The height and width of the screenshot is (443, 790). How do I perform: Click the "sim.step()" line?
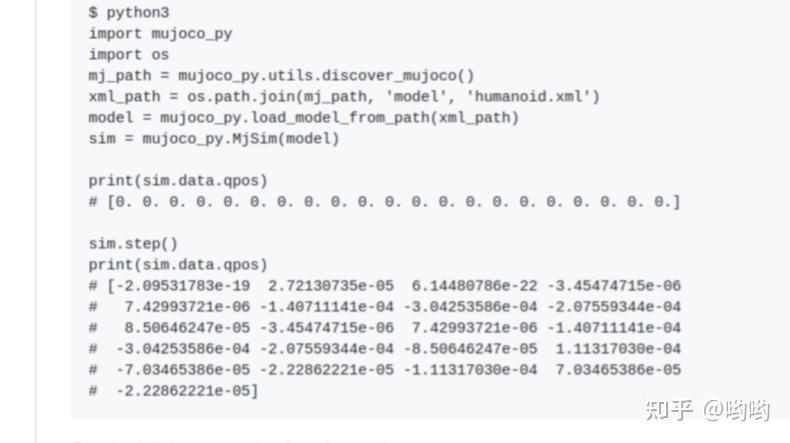[133, 244]
